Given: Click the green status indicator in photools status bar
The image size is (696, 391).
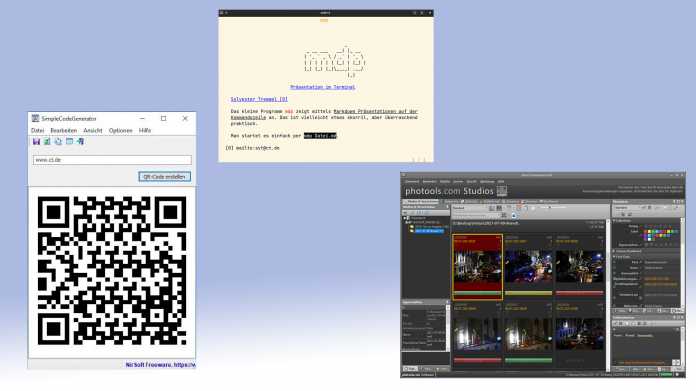Looking at the screenshot, I should [x=665, y=375].
